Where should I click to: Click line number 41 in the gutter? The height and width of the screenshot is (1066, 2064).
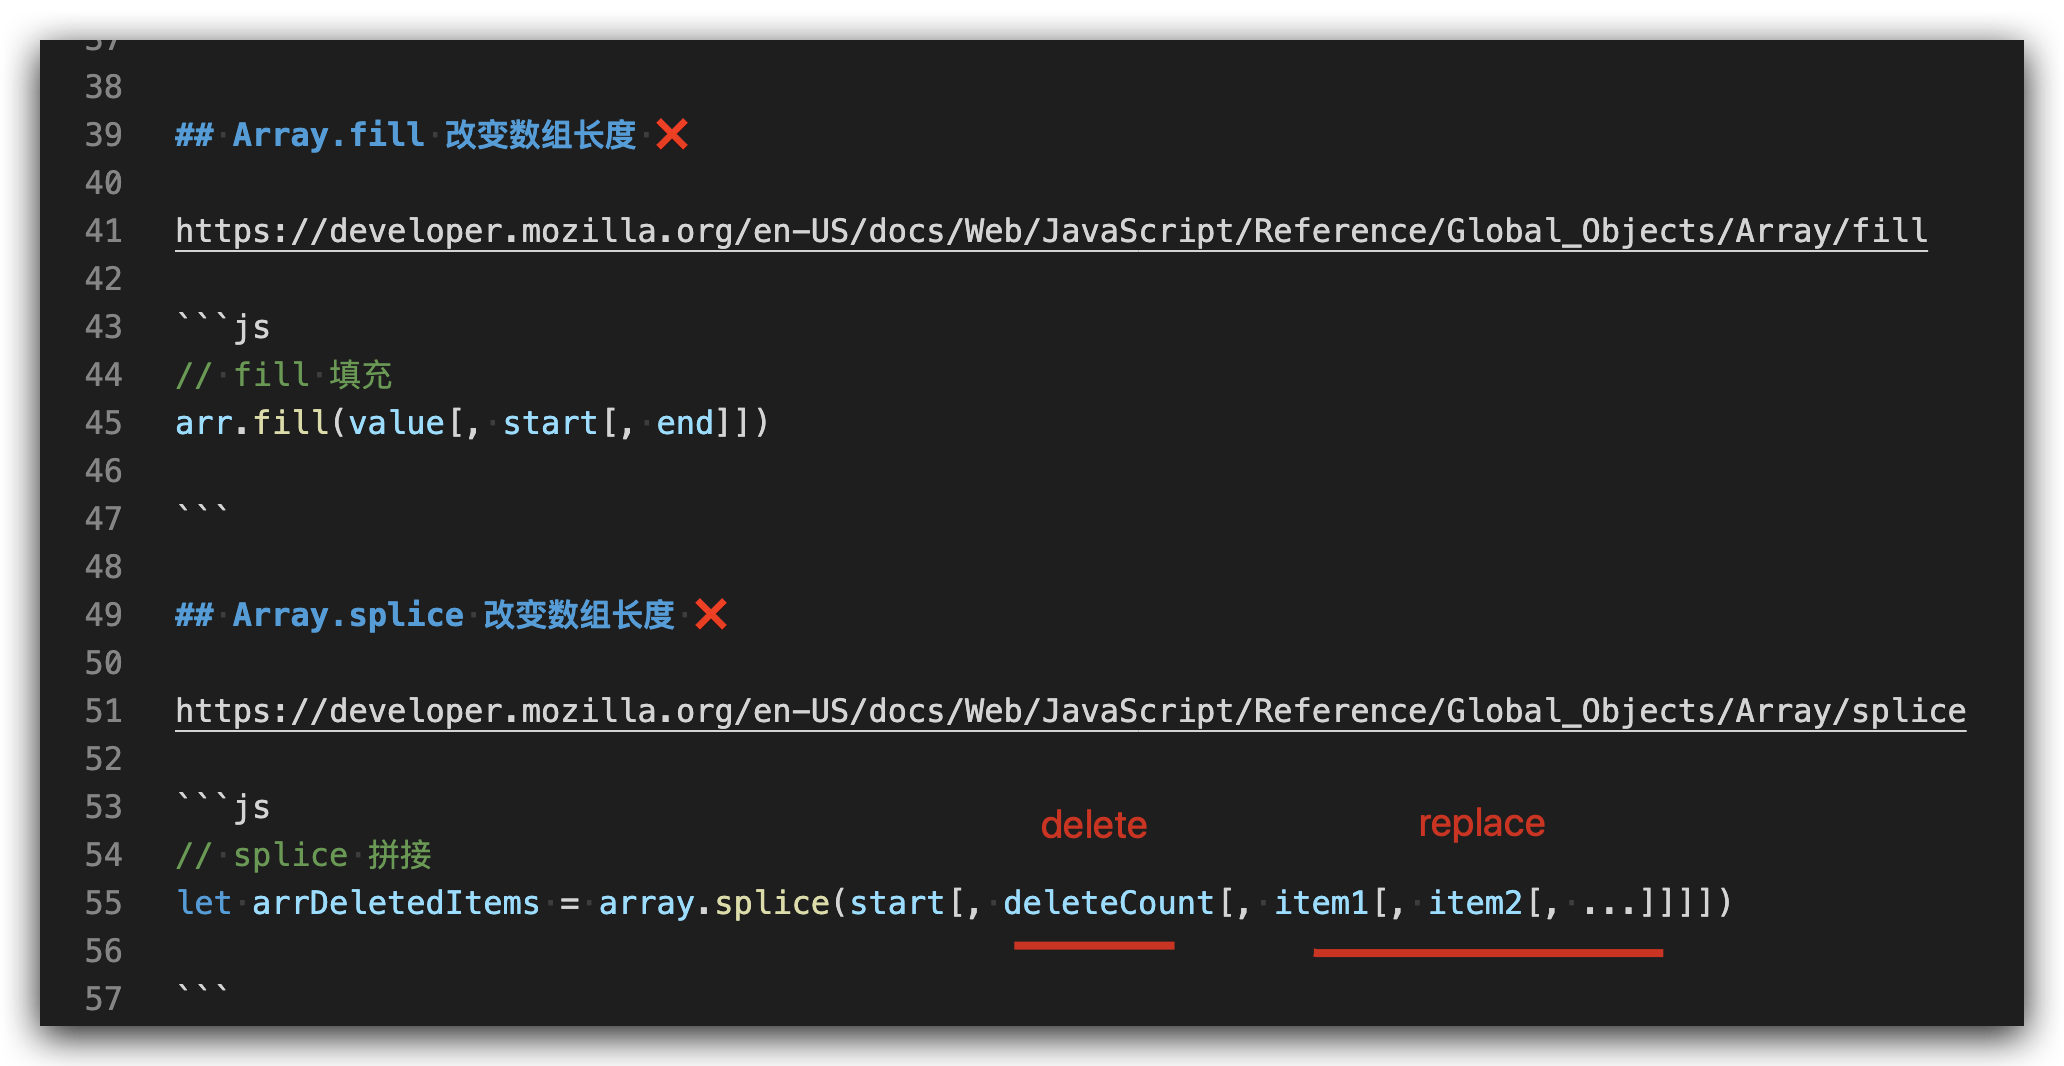pos(103,231)
